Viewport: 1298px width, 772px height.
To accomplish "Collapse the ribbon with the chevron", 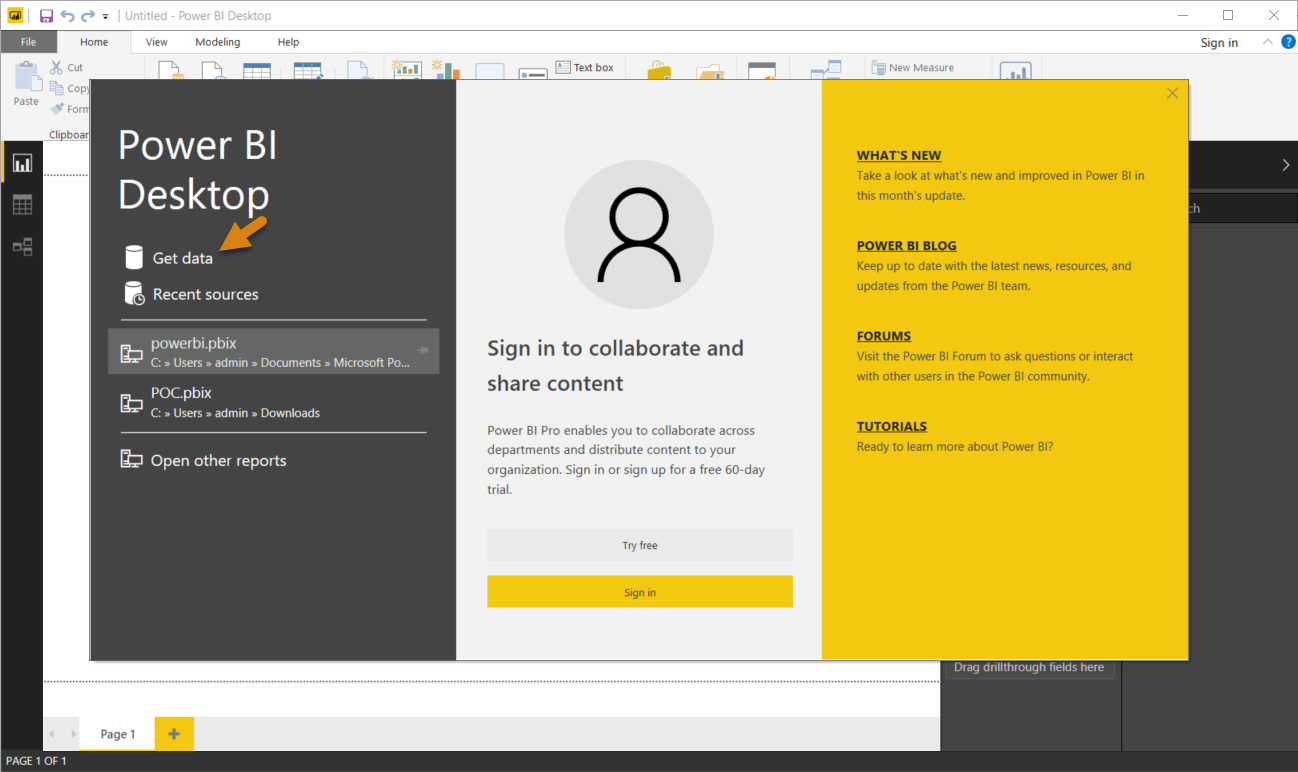I will click(x=1267, y=42).
